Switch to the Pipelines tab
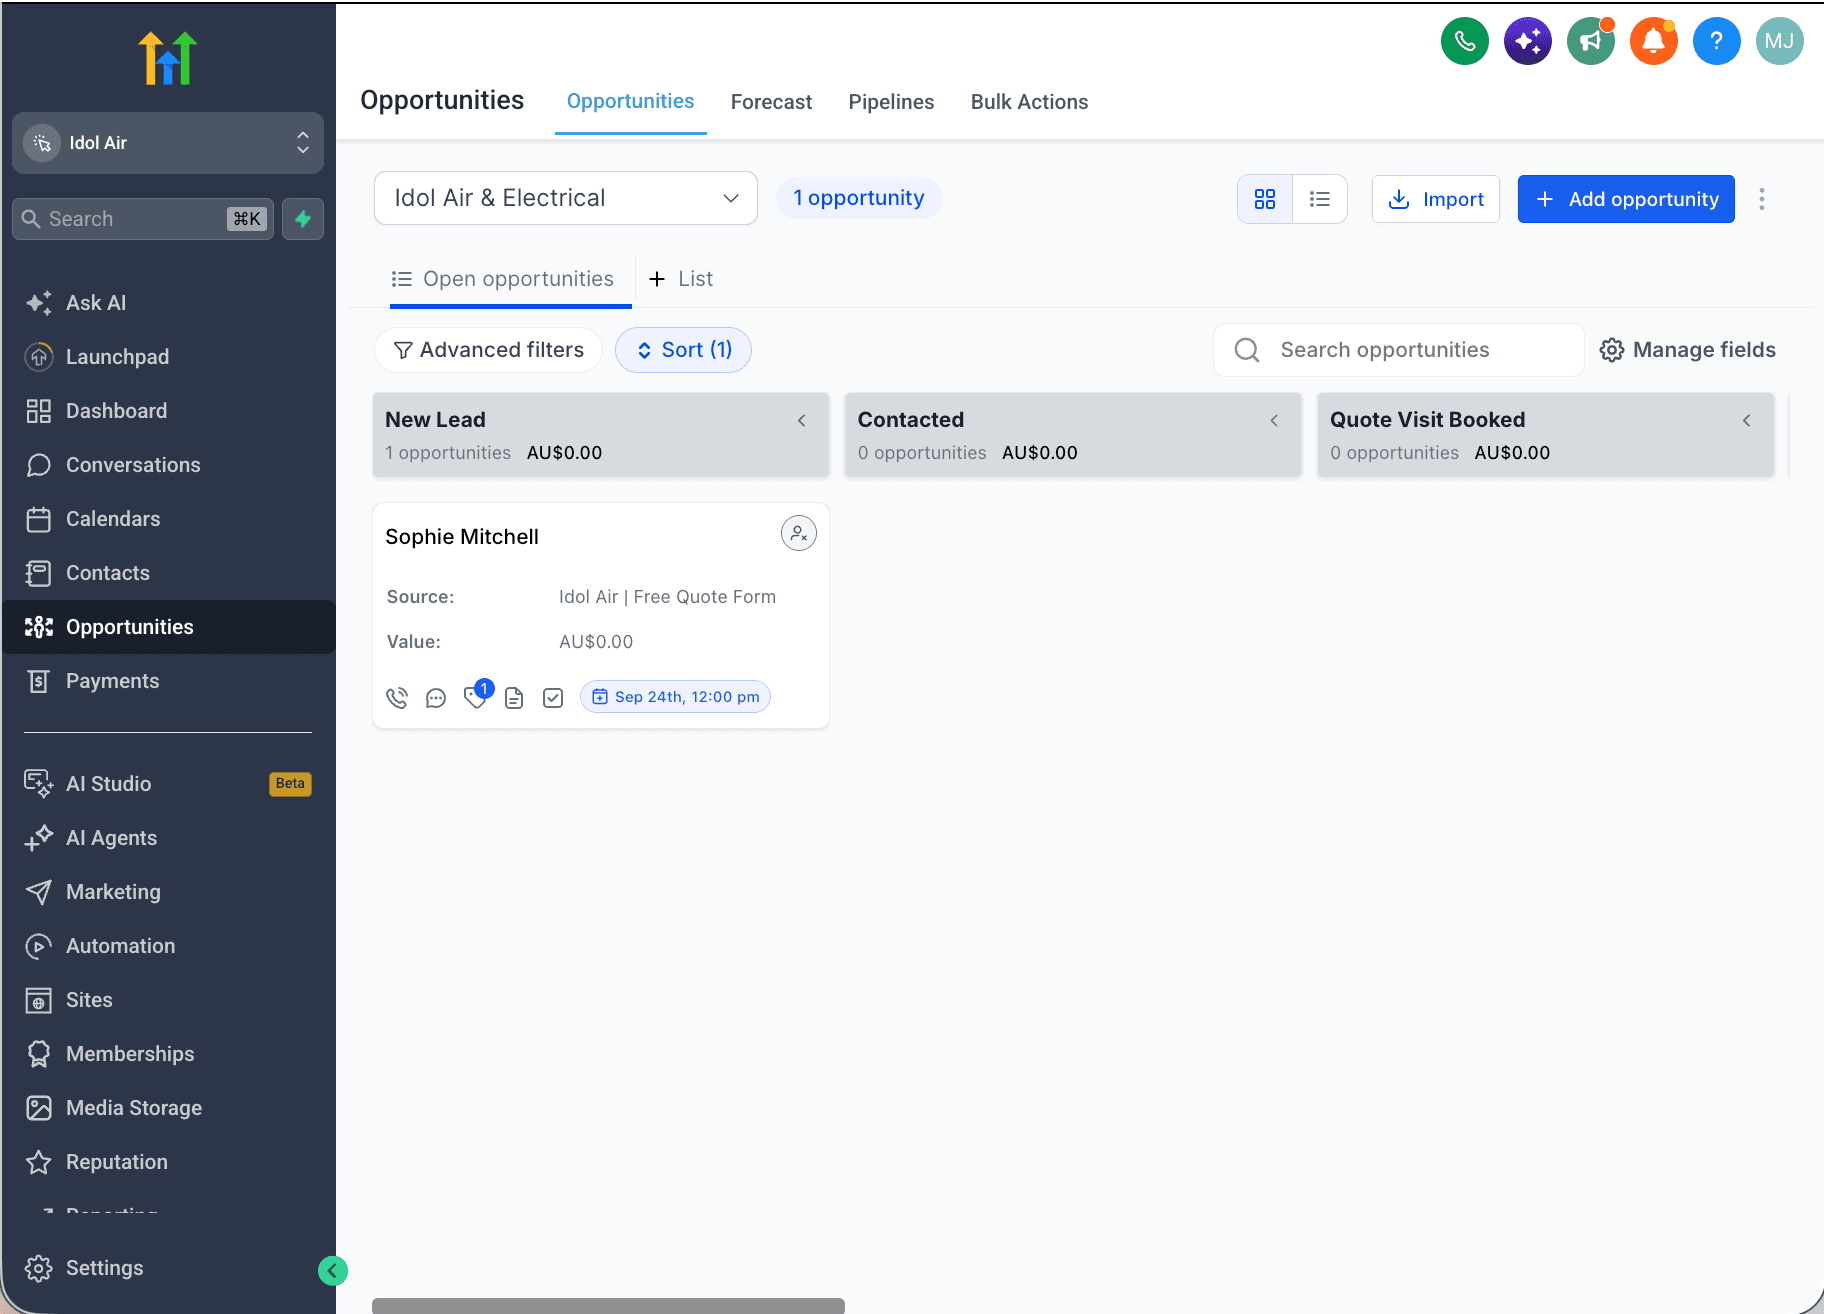This screenshot has height=1314, width=1824. (891, 102)
